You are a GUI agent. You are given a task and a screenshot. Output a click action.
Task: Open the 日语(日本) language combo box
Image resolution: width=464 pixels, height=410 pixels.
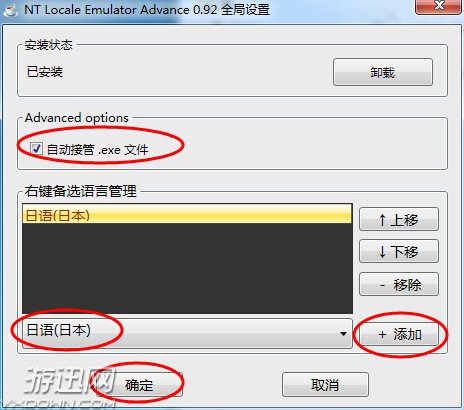click(x=187, y=333)
